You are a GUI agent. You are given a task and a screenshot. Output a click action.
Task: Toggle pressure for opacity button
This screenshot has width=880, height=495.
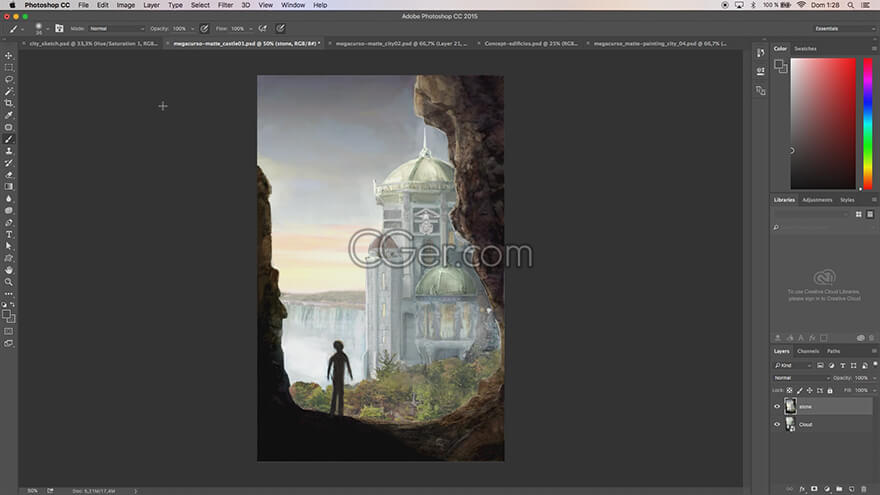click(204, 28)
